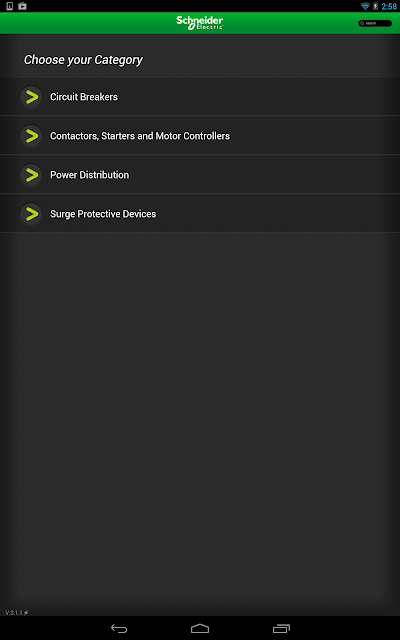Click the search field in header
The height and width of the screenshot is (640, 400).
point(375,23)
